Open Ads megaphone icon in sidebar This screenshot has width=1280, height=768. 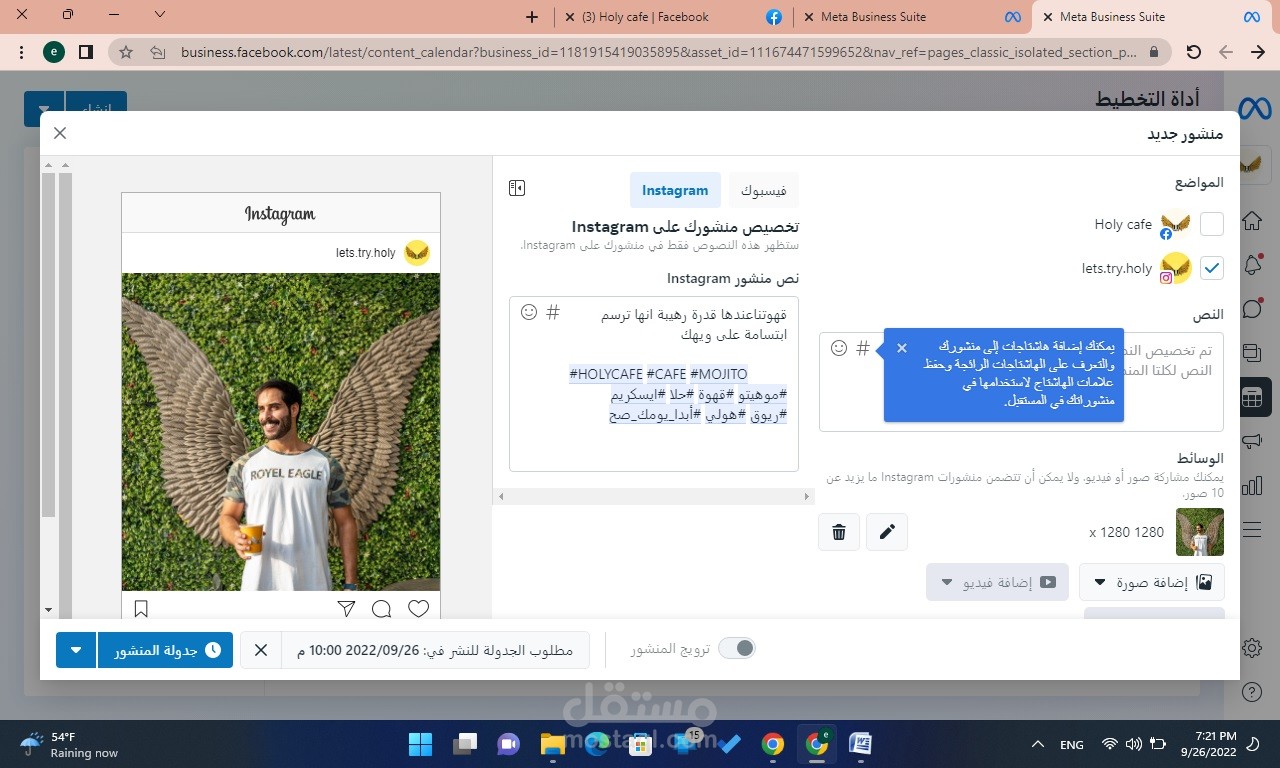pos(1251,441)
